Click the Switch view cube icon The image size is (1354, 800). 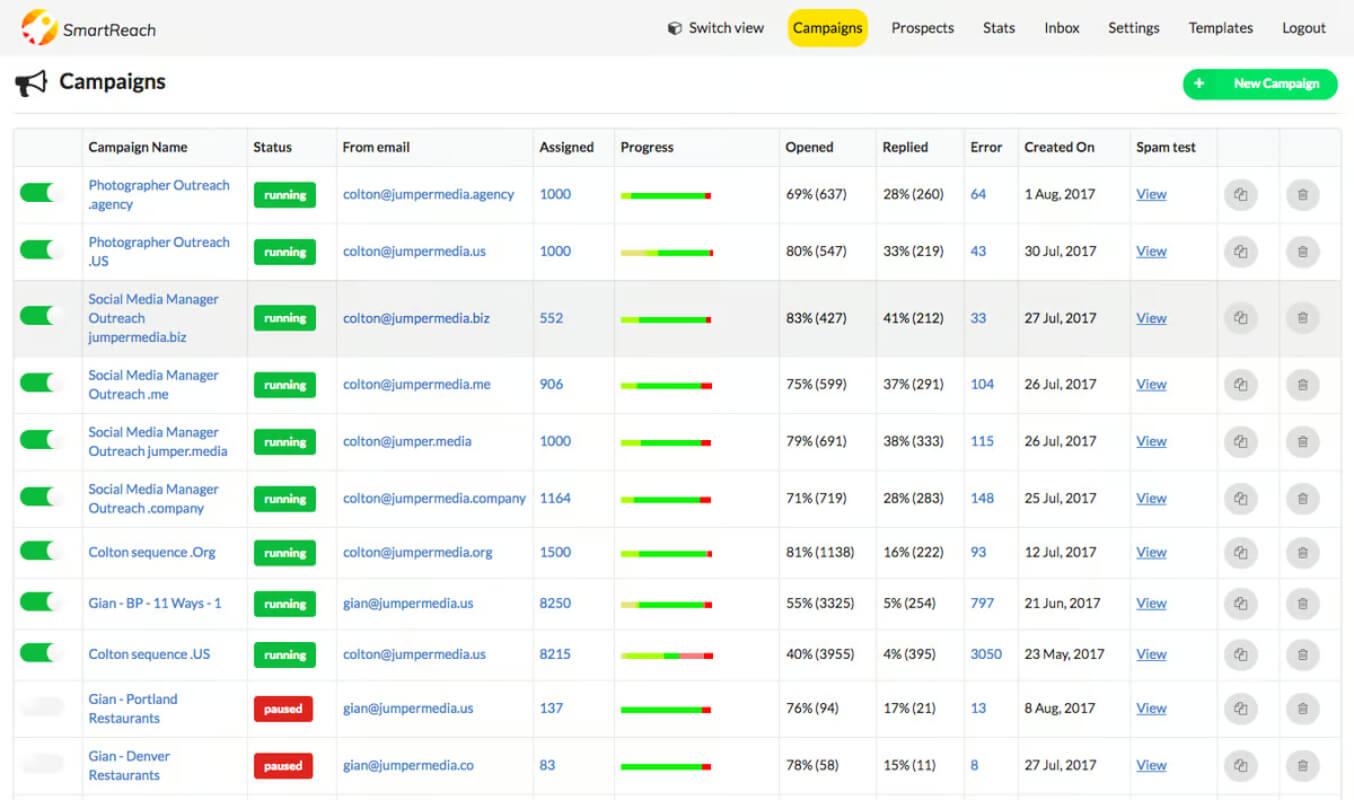point(675,28)
